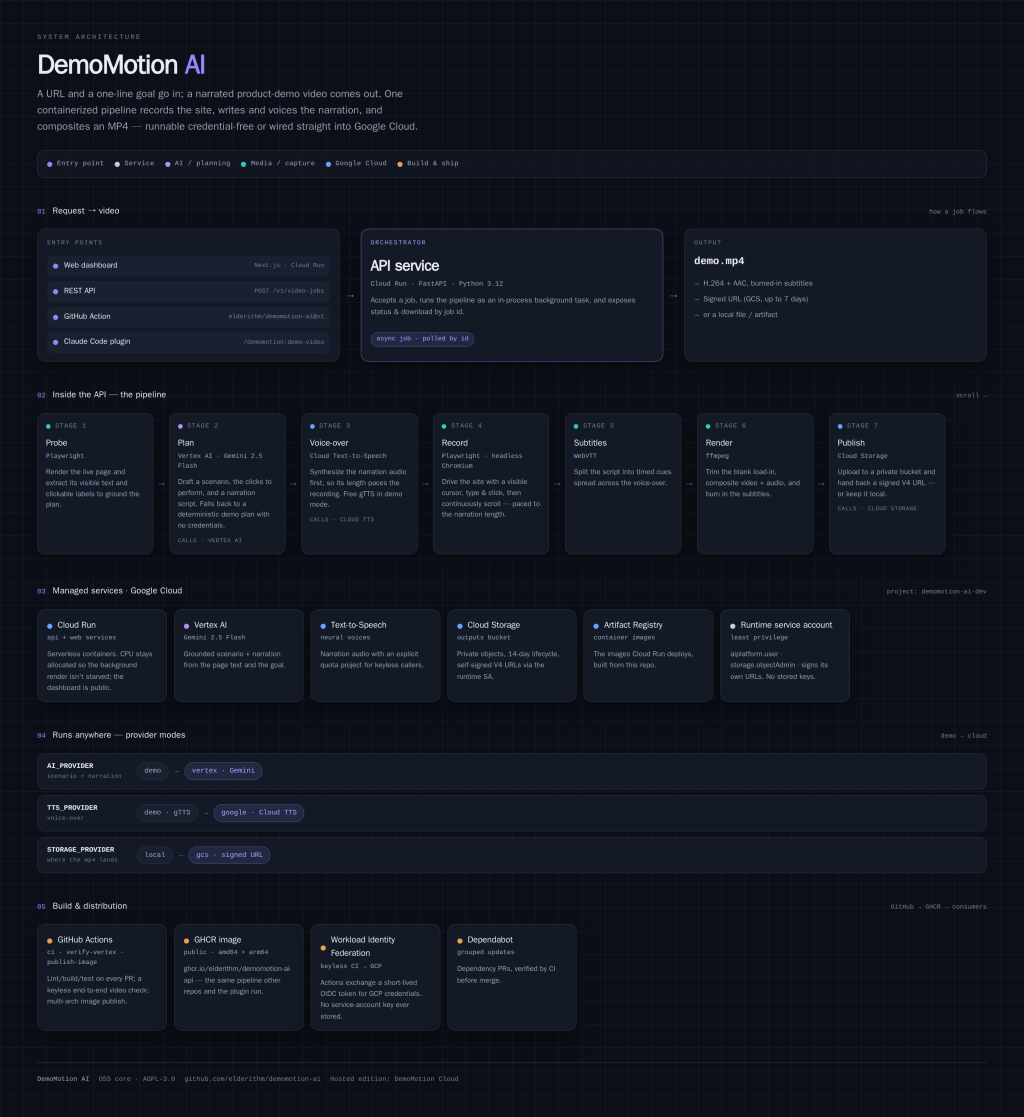The image size is (1024, 1117).
Task: Click the Google Cloud legend dot
Action: [329, 164]
